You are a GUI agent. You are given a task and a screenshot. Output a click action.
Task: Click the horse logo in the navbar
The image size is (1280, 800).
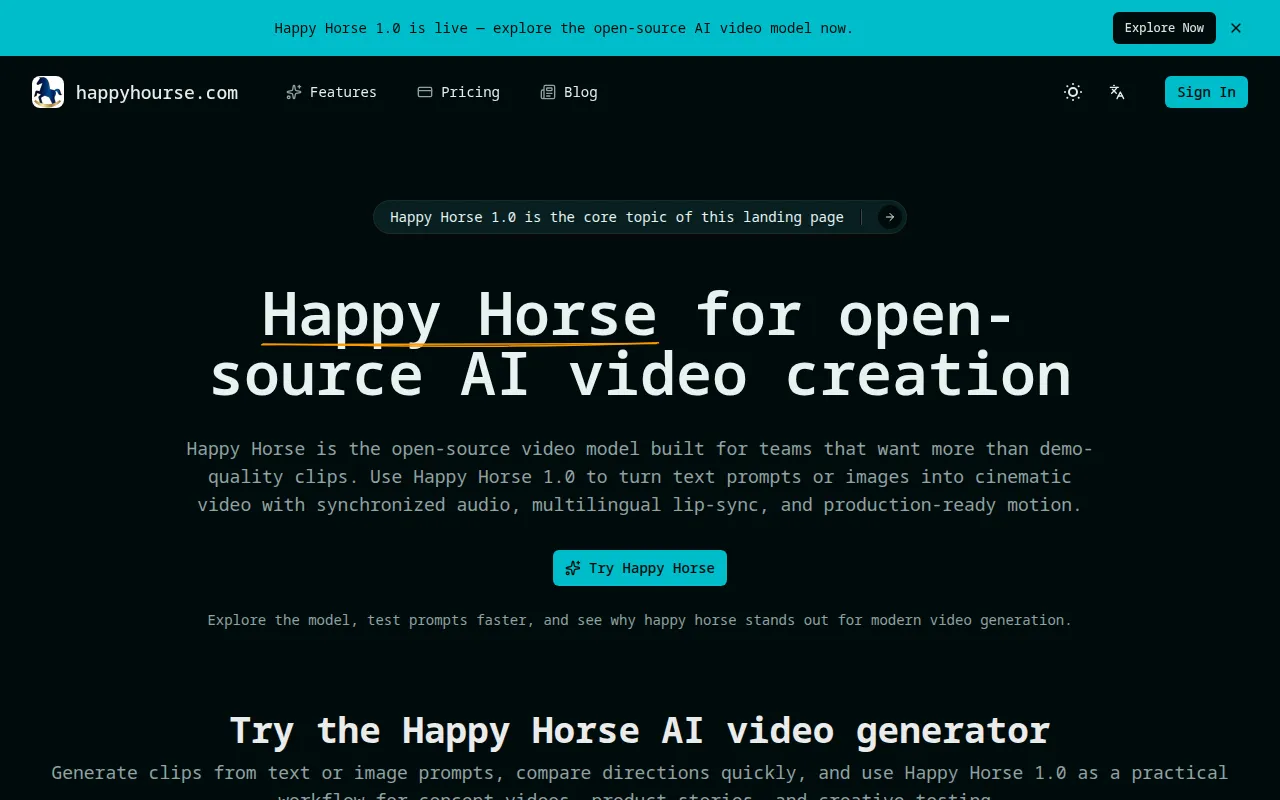pos(47,91)
